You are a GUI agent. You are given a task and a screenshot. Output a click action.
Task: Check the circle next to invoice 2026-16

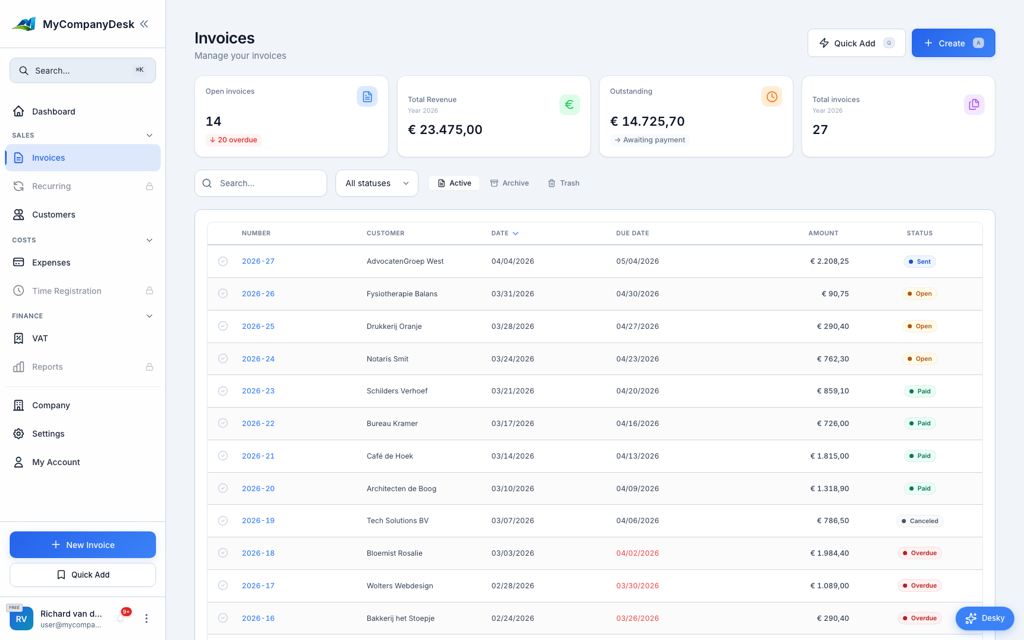tap(223, 618)
